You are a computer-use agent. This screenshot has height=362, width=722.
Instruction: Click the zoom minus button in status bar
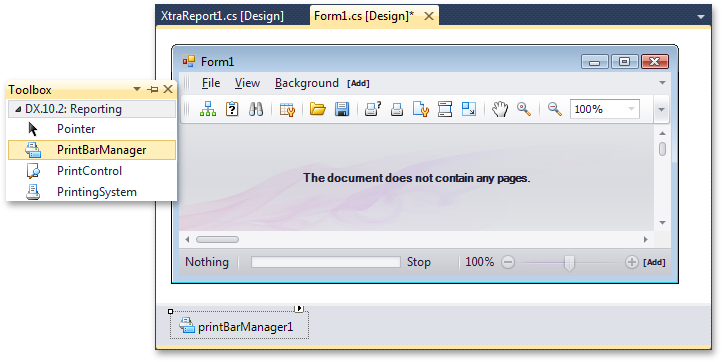click(507, 263)
